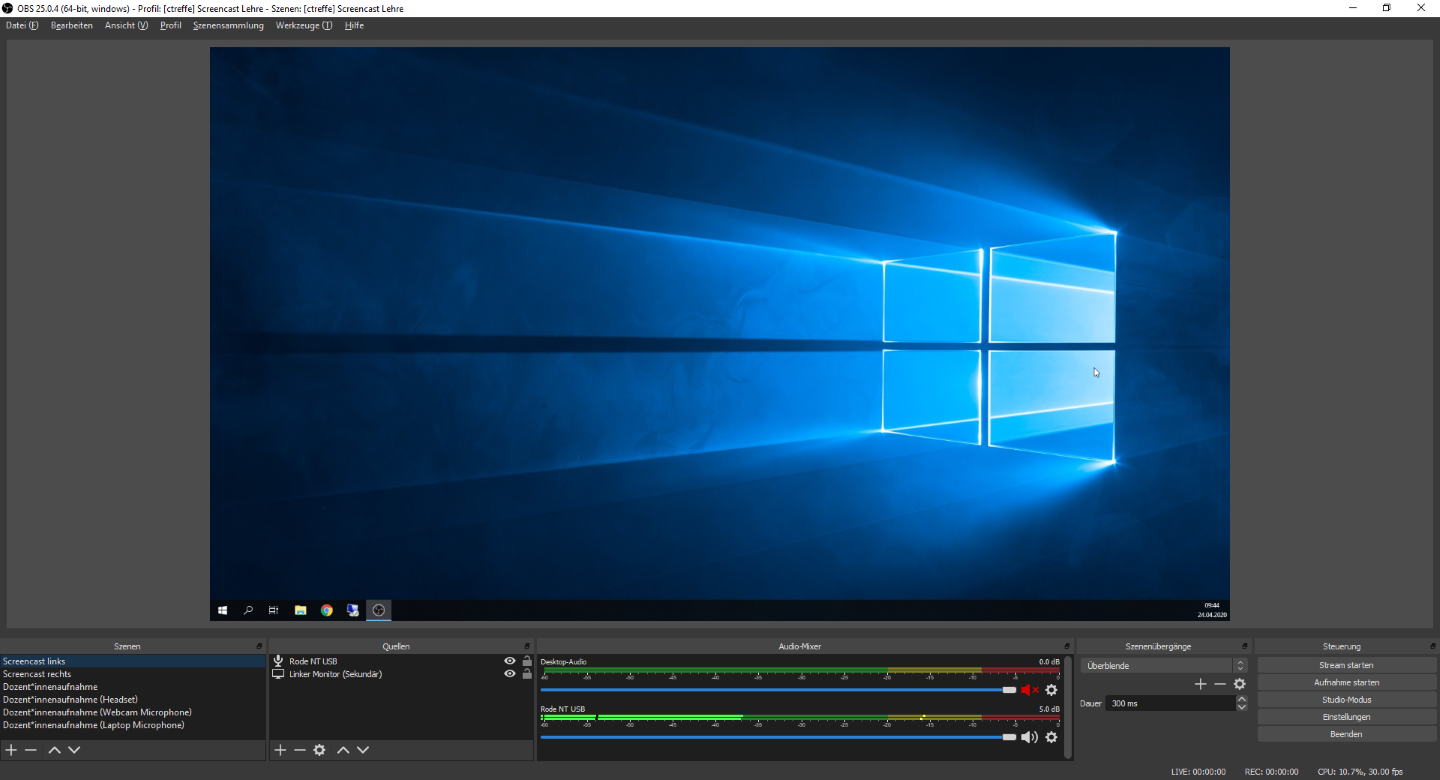Open the Szenensammlung menu
Screen dimensions: 1440x780
click(x=228, y=26)
